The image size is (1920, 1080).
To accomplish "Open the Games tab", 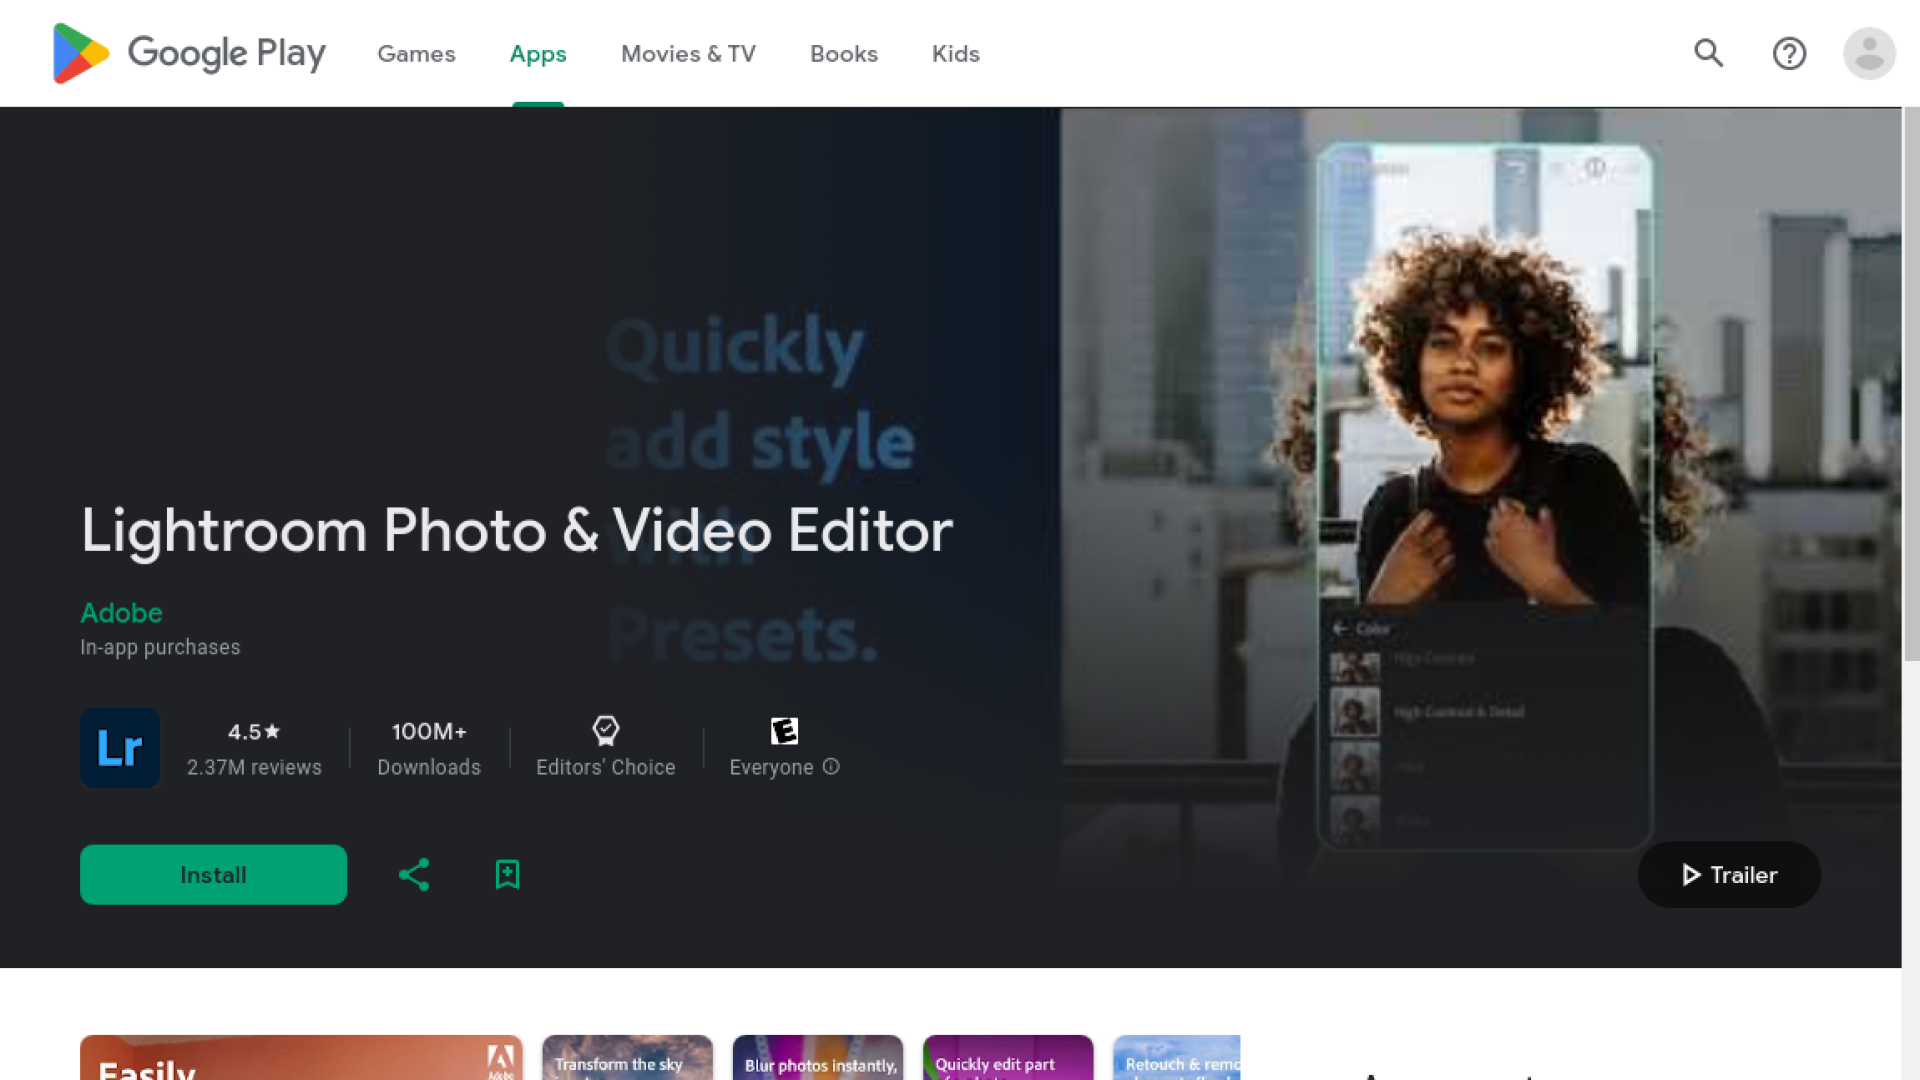I will pyautogui.click(x=416, y=54).
